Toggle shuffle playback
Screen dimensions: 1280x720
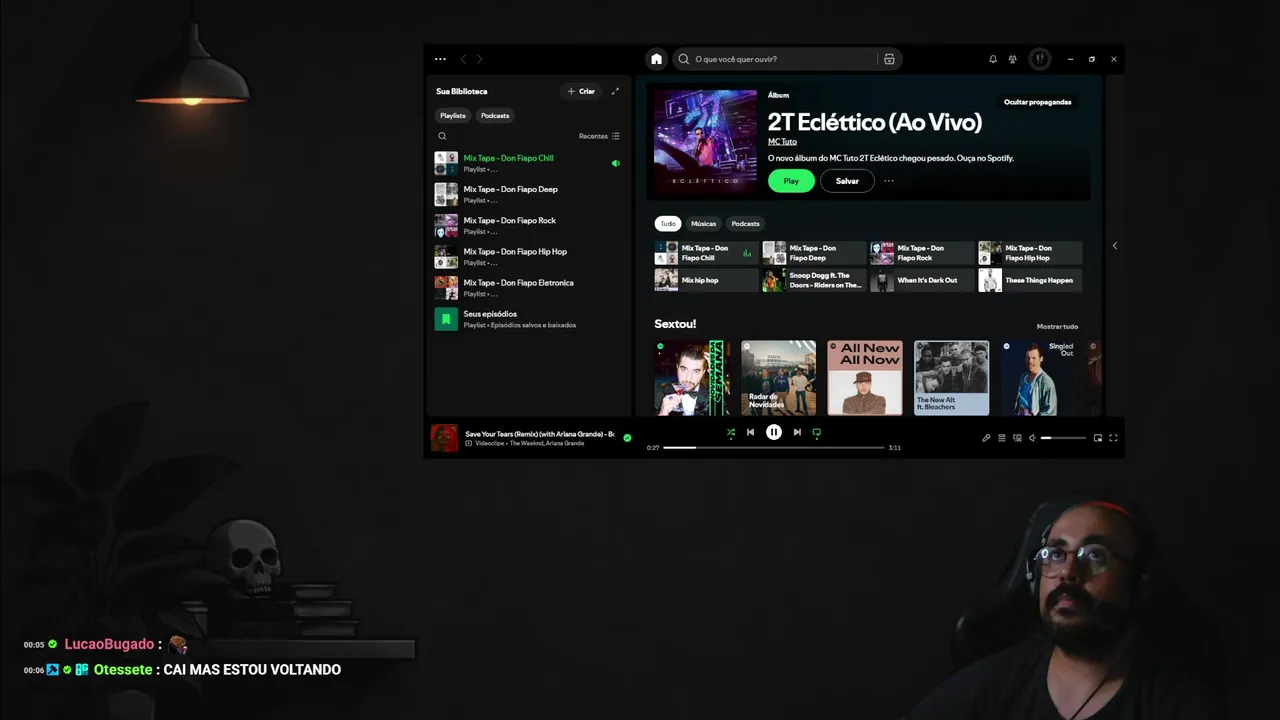(x=730, y=432)
